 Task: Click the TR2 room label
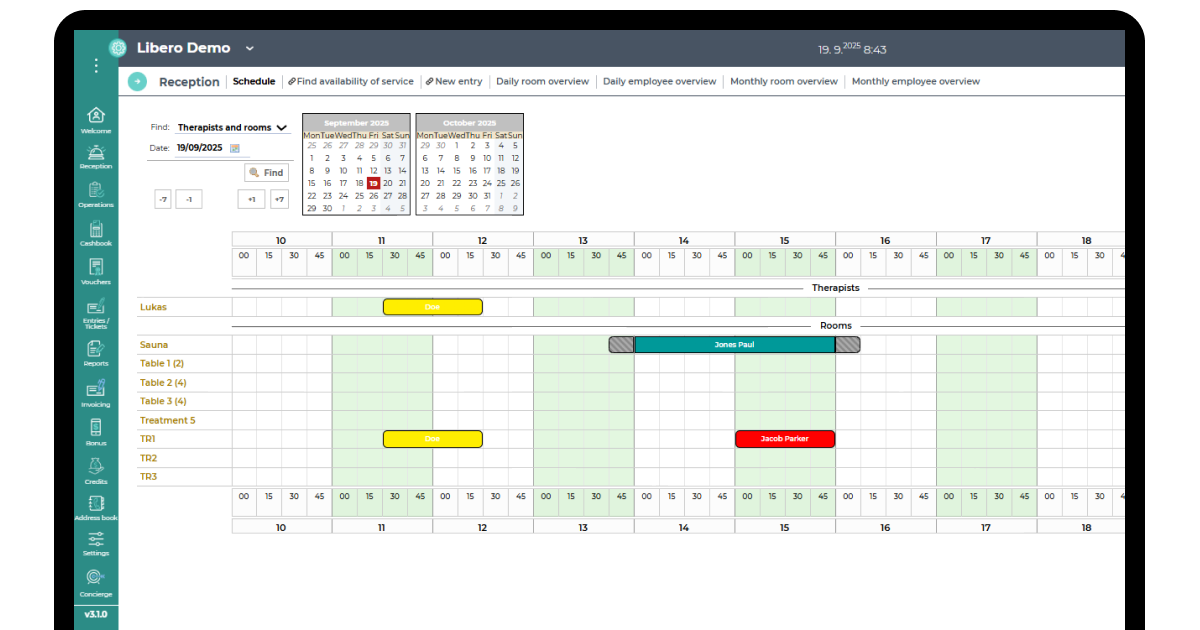[148, 458]
